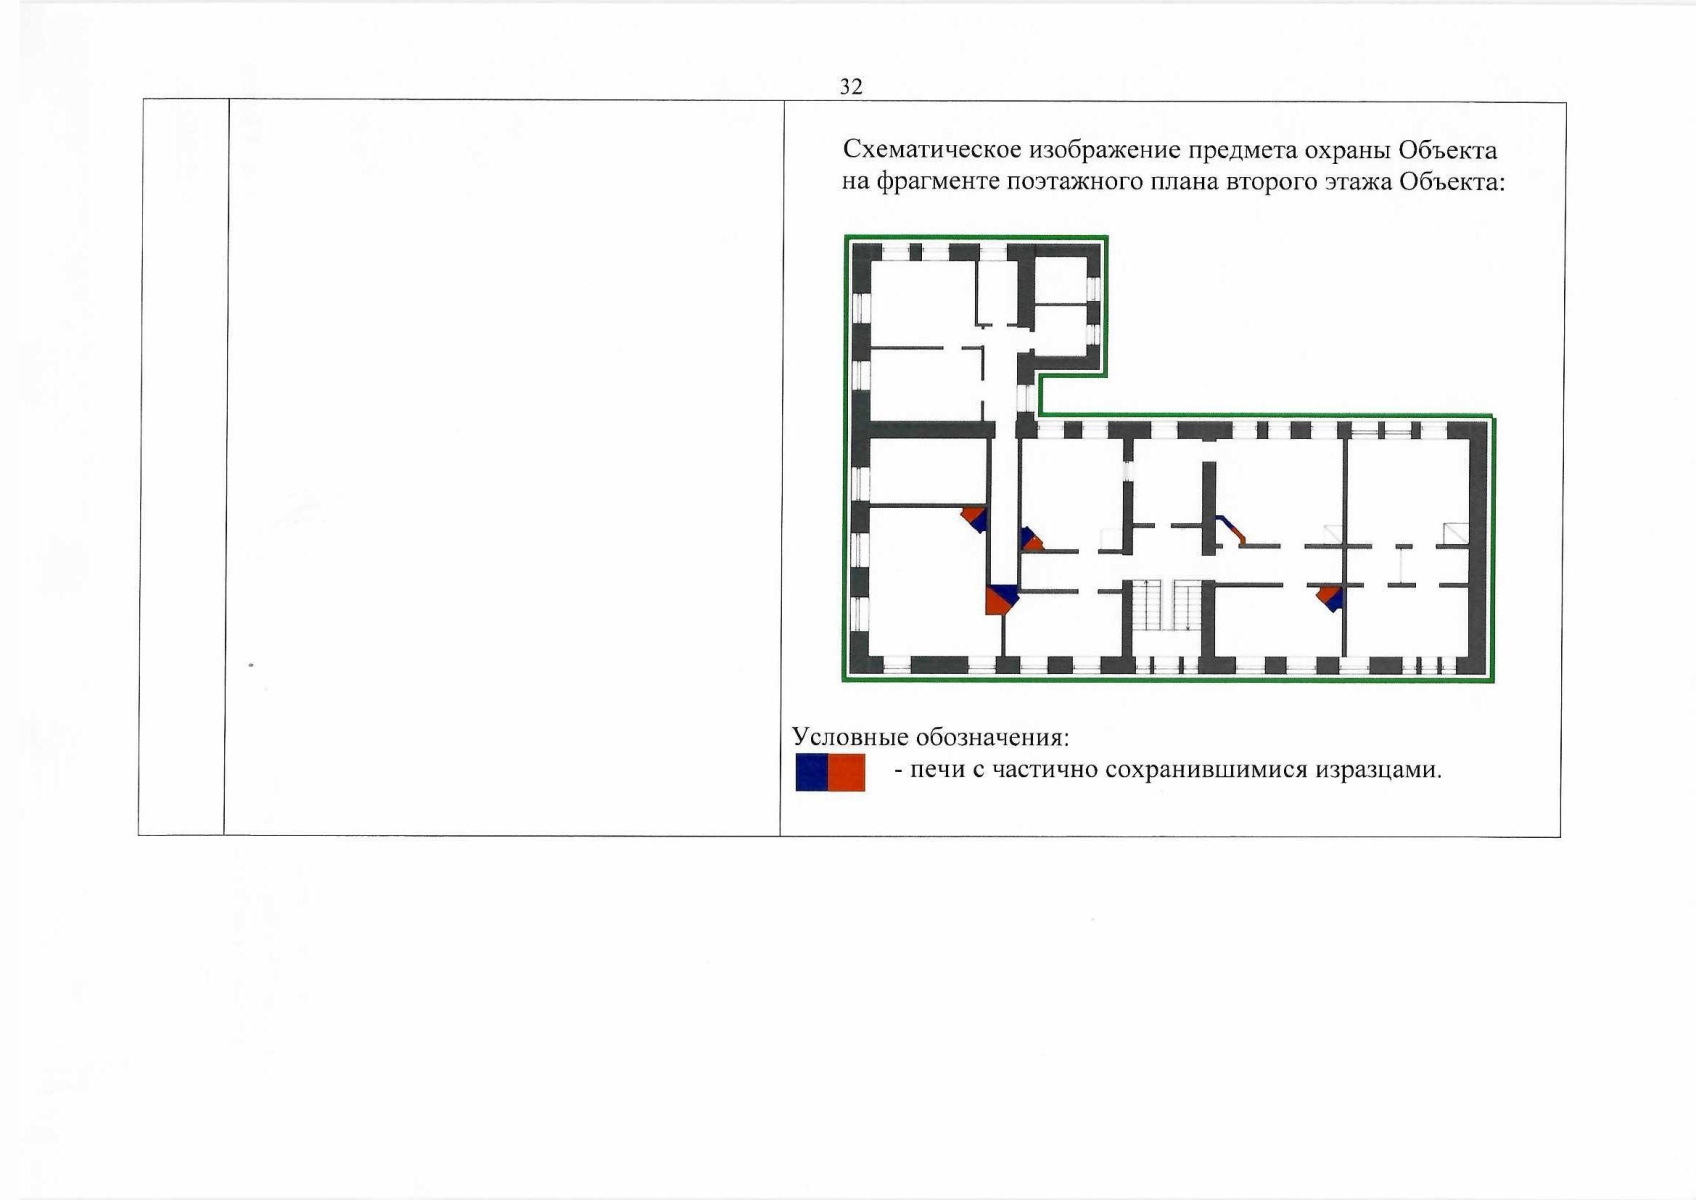Click the legend text about stoves with tiles
This screenshot has height=1200, width=1696.
(x=1168, y=770)
